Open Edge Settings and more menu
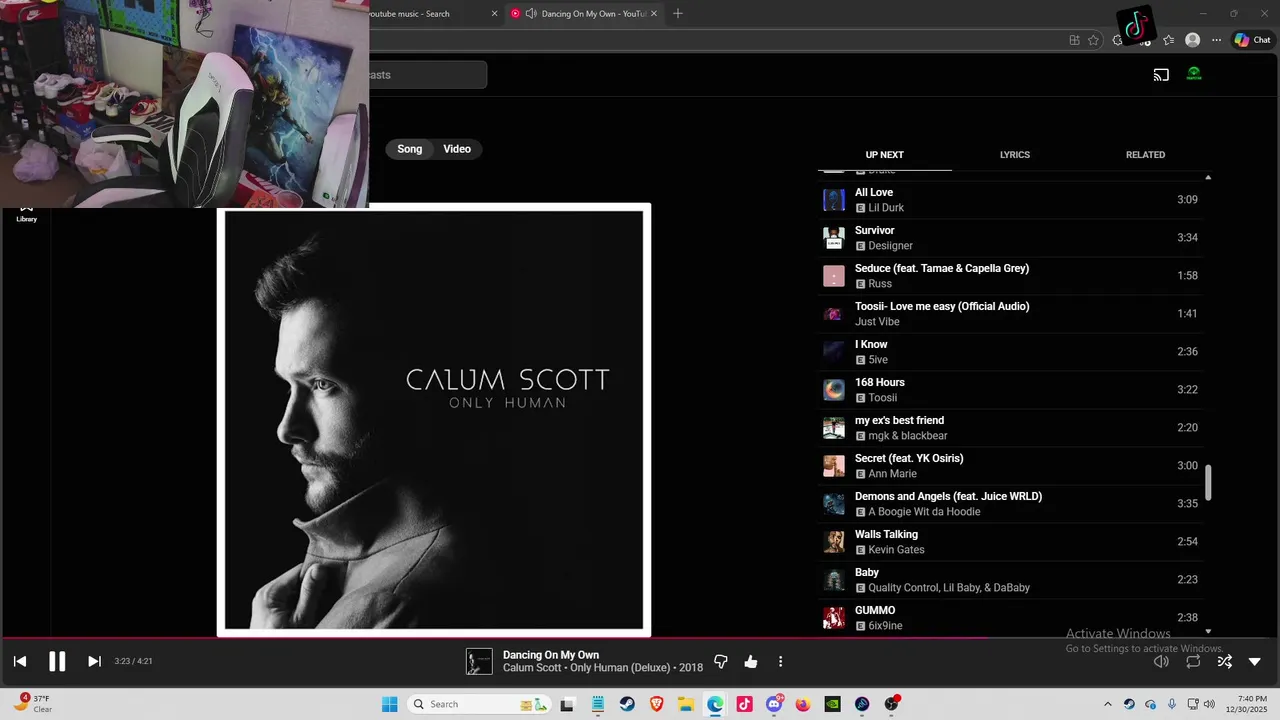Screen dimensions: 1280x720 pyautogui.click(x=1216, y=40)
